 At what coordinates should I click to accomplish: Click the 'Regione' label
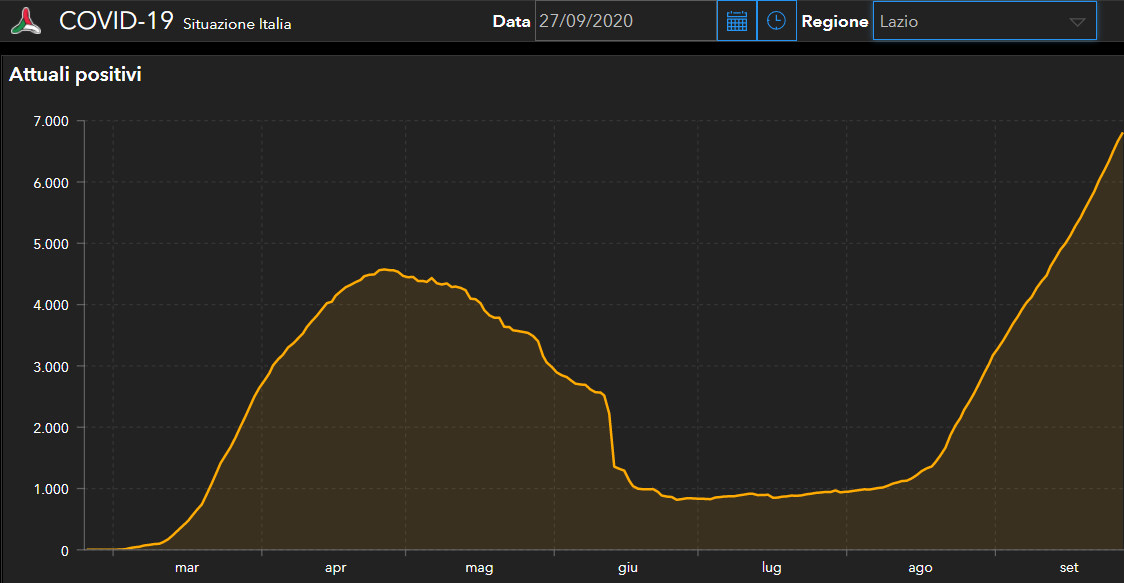click(x=835, y=22)
